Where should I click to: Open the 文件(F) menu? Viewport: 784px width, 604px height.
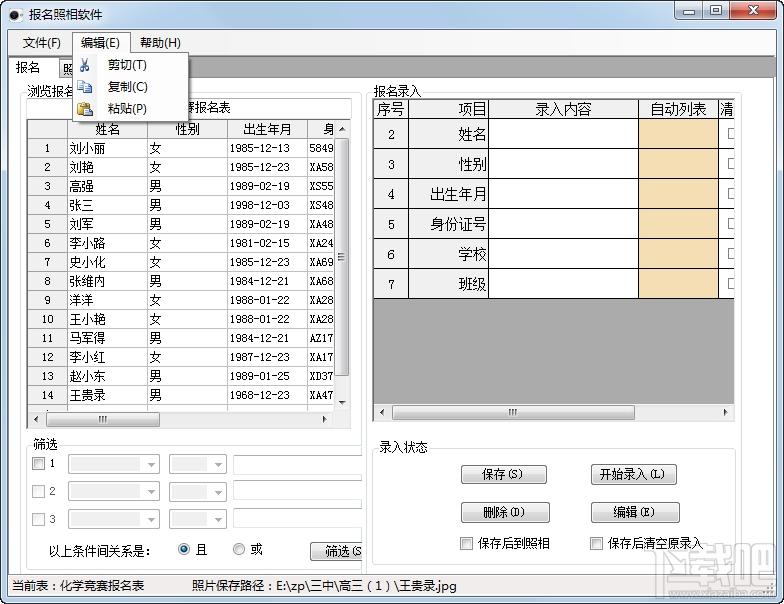tap(42, 43)
